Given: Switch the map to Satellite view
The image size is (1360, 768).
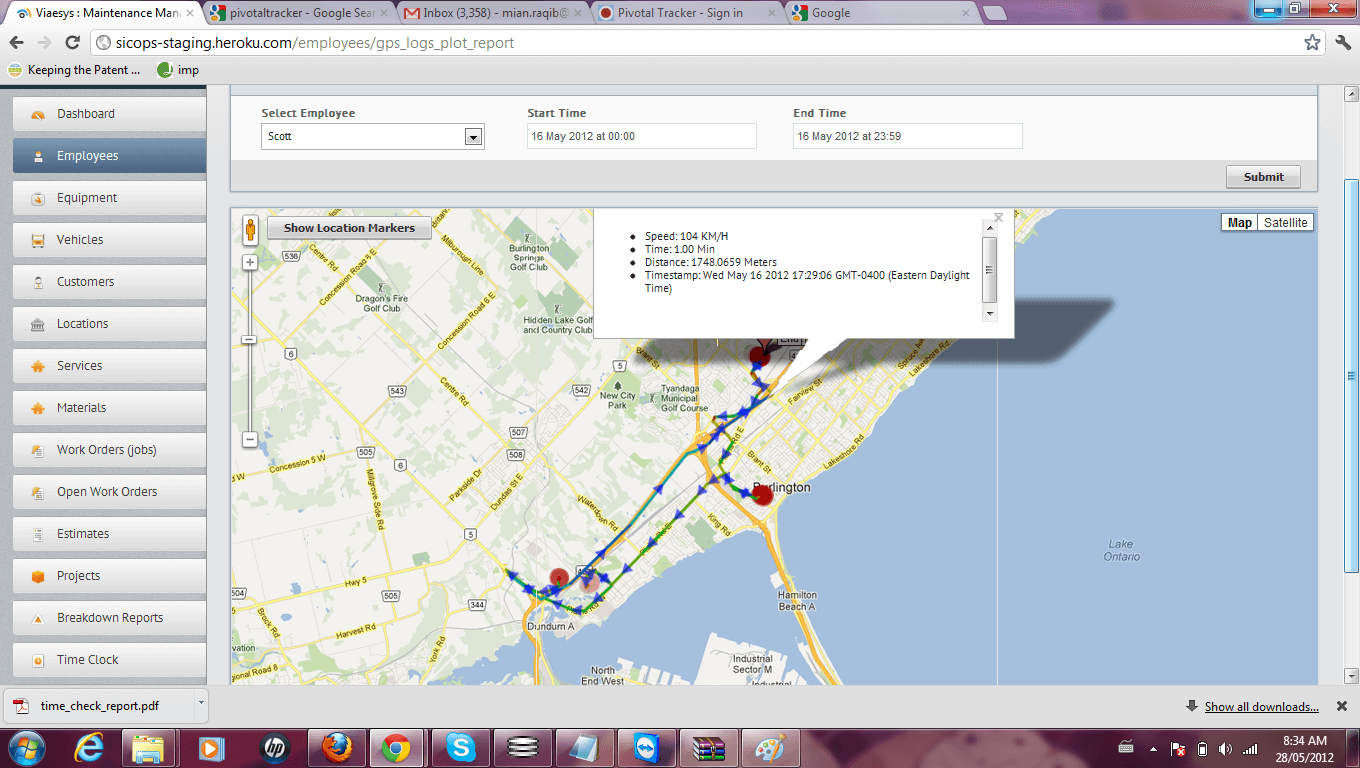Looking at the screenshot, I should pos(1285,223).
